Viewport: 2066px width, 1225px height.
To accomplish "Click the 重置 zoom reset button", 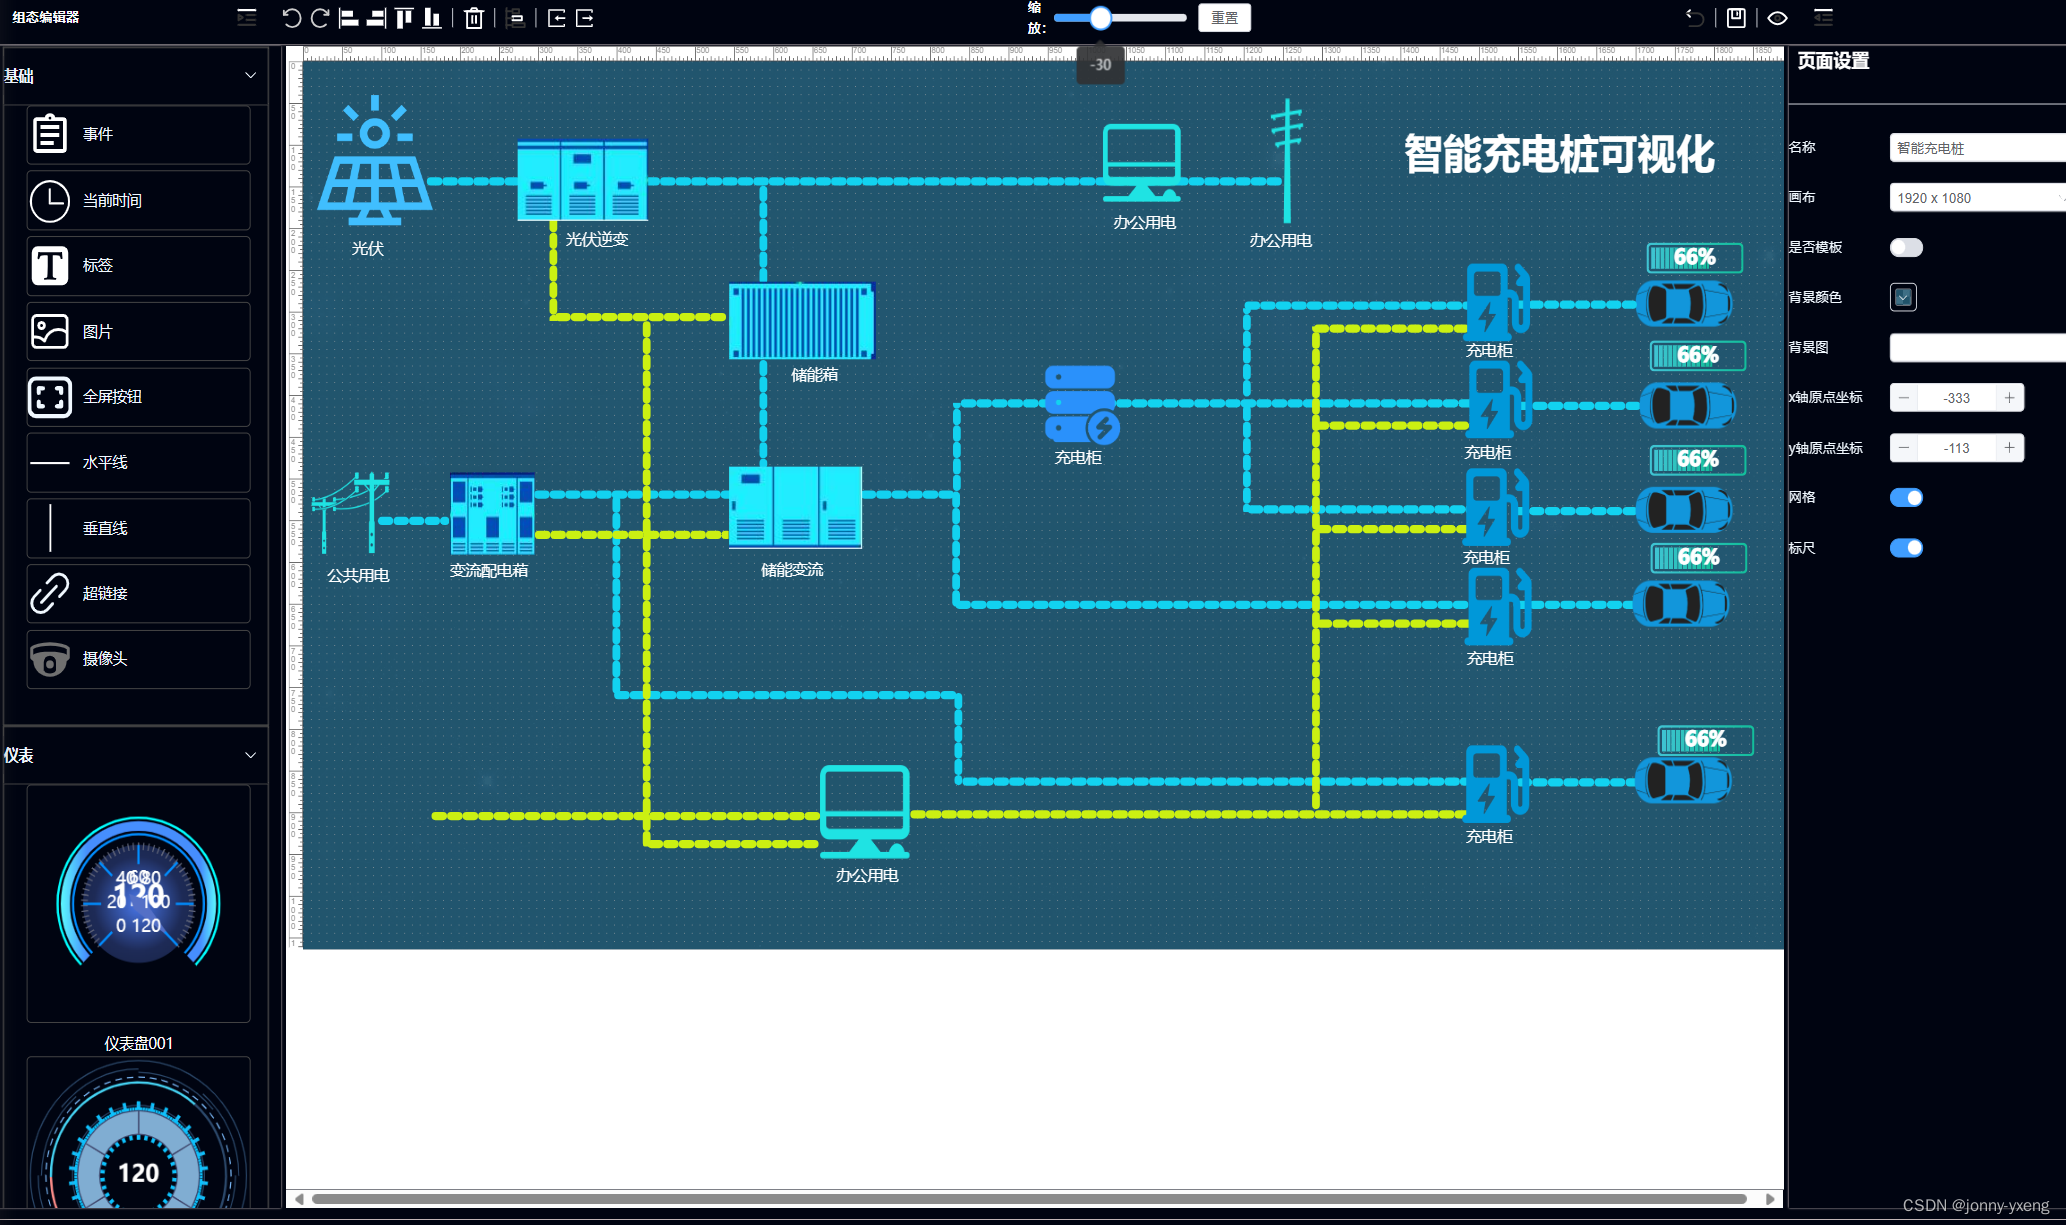I will 1224,18.
